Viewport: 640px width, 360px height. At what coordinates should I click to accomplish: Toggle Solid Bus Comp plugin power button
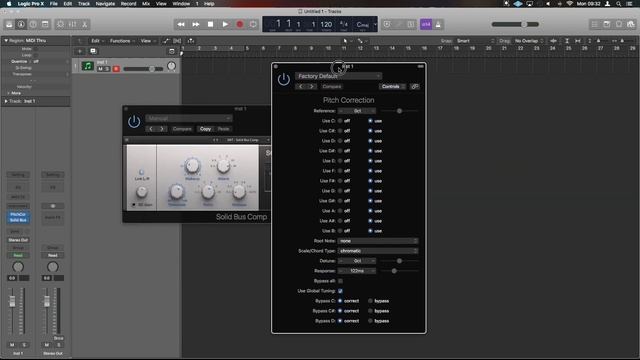[134, 122]
